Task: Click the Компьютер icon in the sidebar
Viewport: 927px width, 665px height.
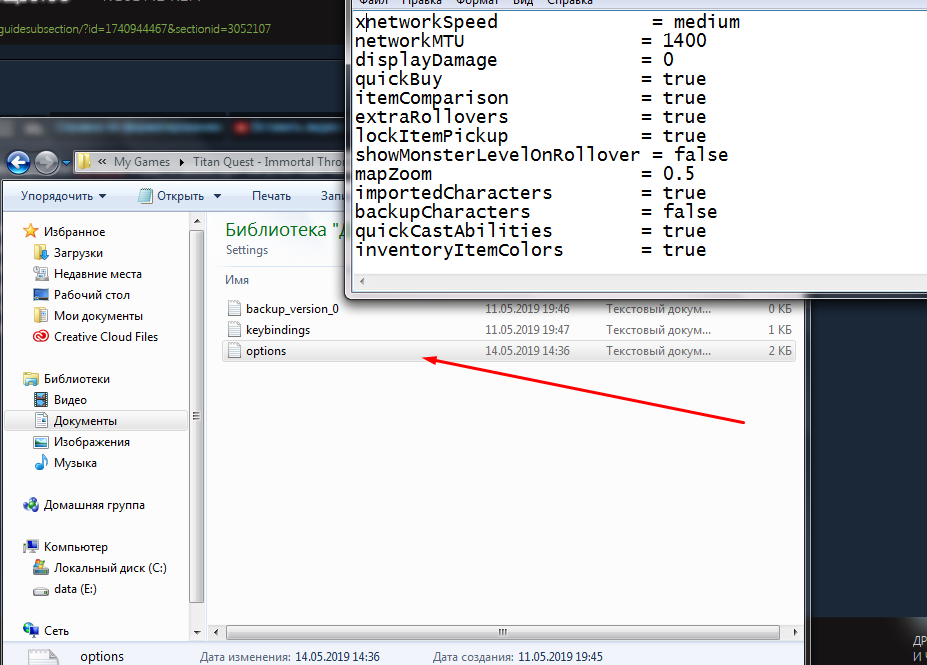Action: click(31, 546)
